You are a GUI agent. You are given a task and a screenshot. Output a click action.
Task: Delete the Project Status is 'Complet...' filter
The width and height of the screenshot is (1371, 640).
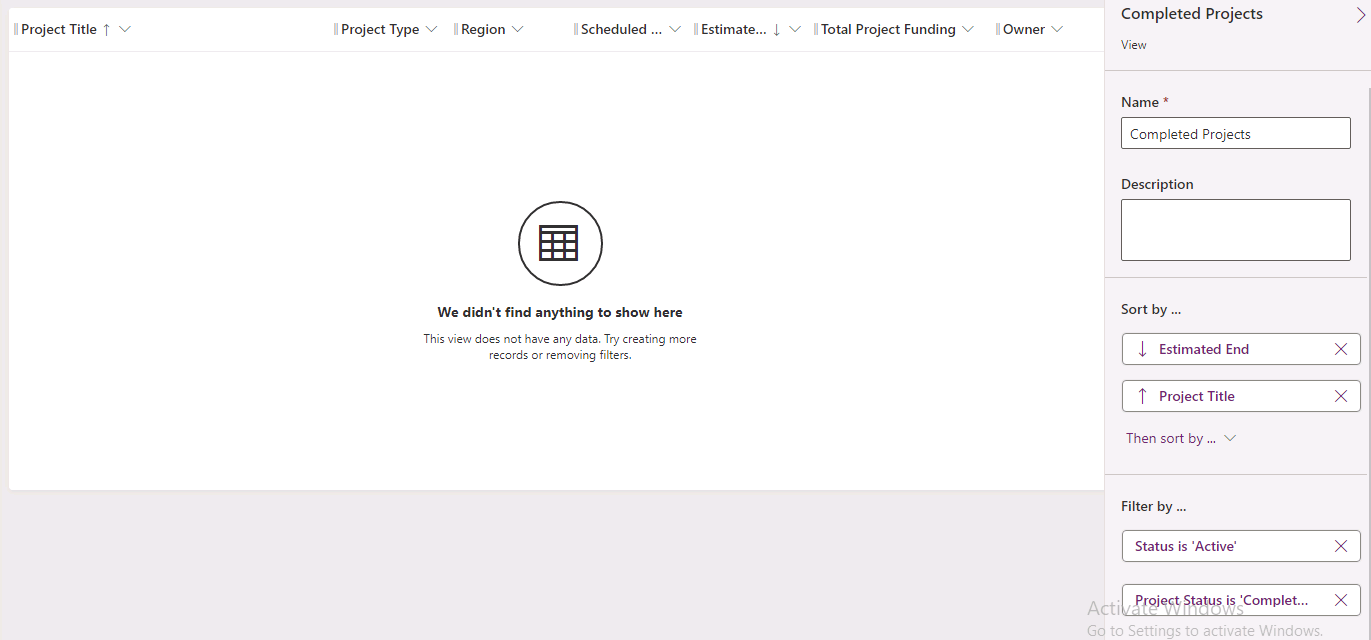1341,600
